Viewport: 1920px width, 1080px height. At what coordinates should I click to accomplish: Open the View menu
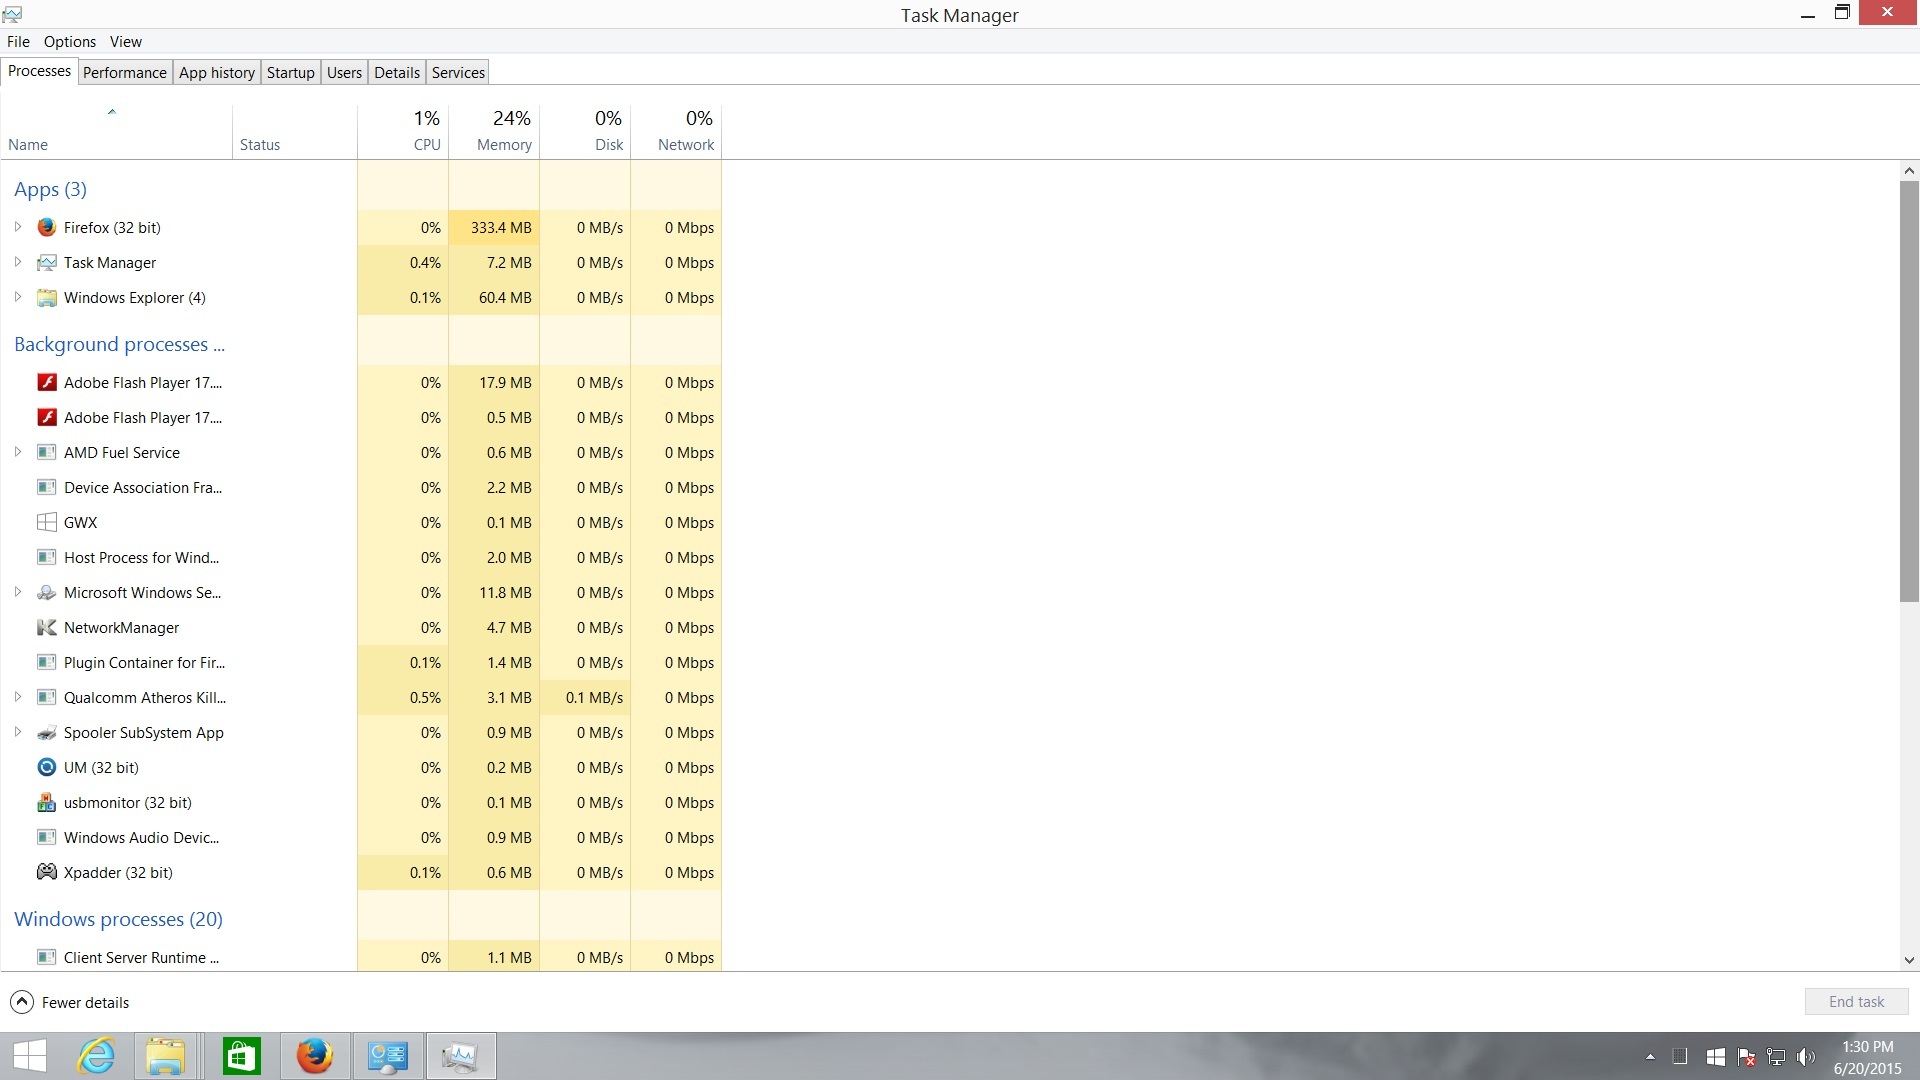point(126,41)
